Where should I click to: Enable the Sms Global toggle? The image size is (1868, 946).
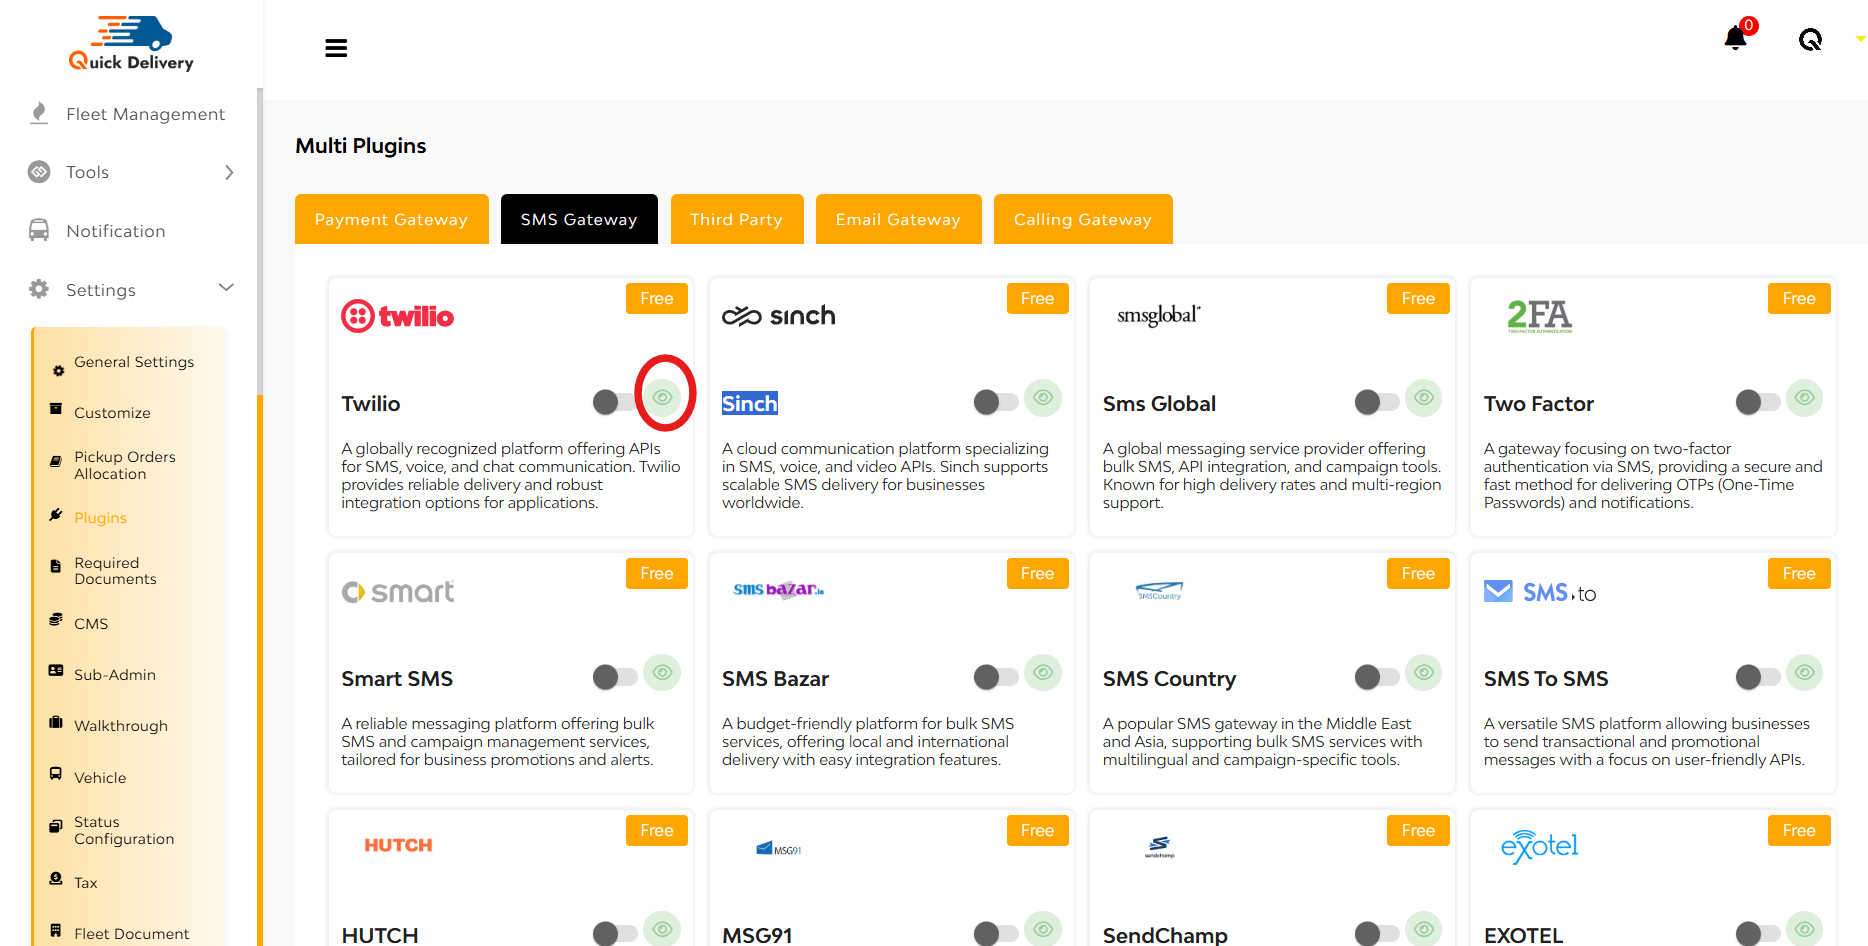(x=1377, y=402)
